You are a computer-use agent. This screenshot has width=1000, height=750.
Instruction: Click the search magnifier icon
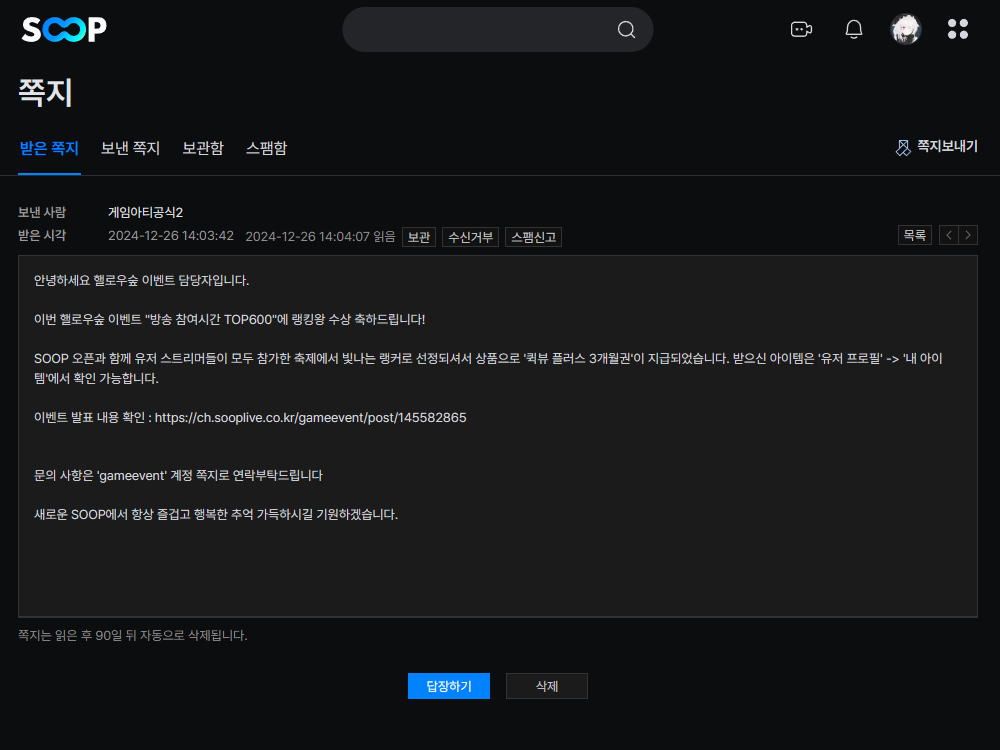(626, 29)
